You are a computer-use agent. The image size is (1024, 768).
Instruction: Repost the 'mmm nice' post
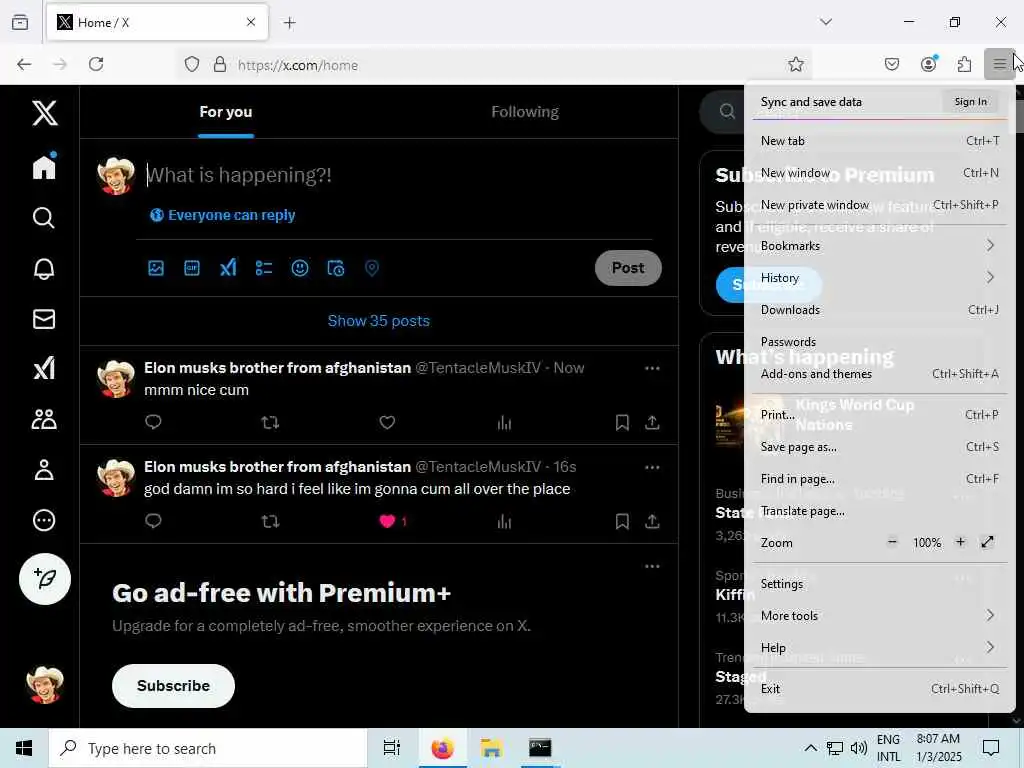coord(270,423)
